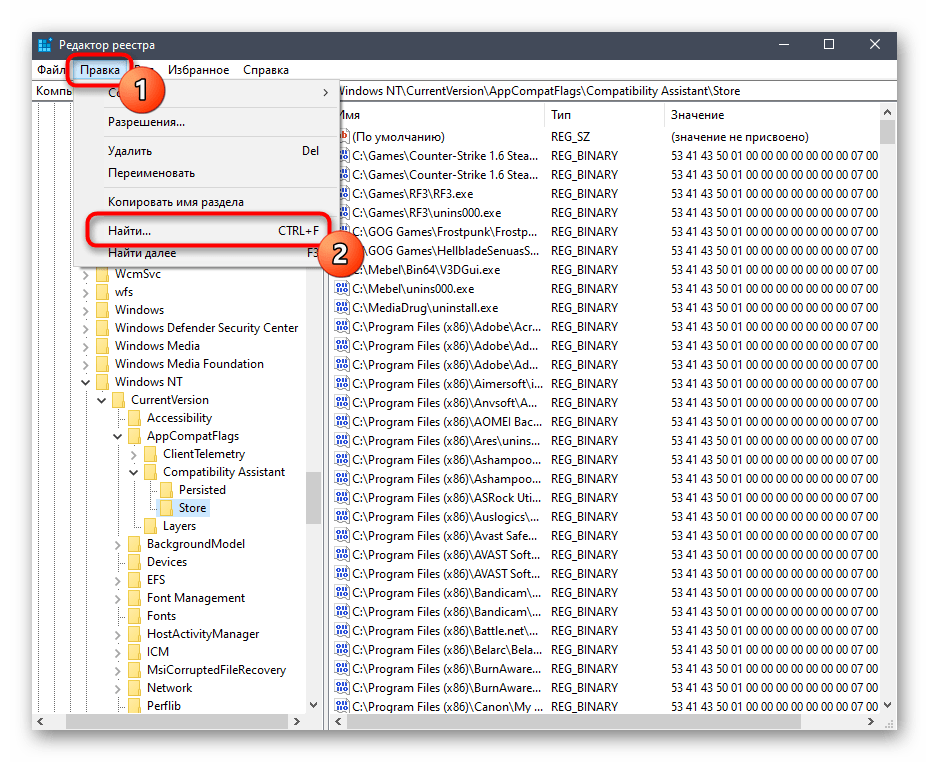Select the ICM registry key
This screenshot has height=762, width=929.
click(158, 652)
